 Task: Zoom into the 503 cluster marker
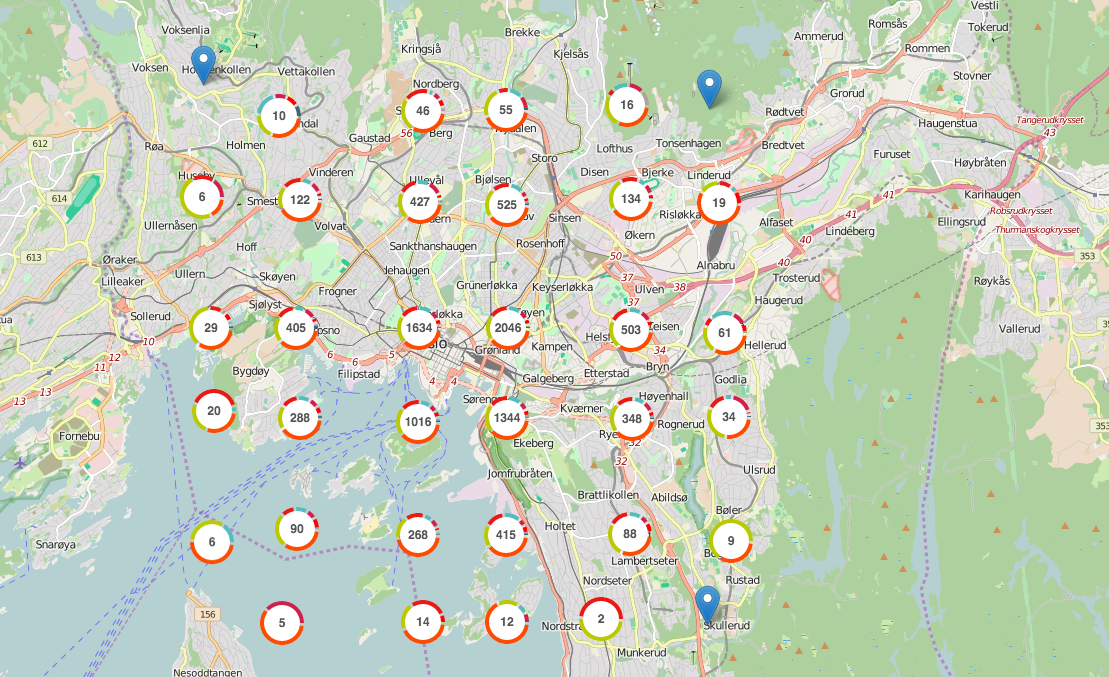[x=630, y=330]
